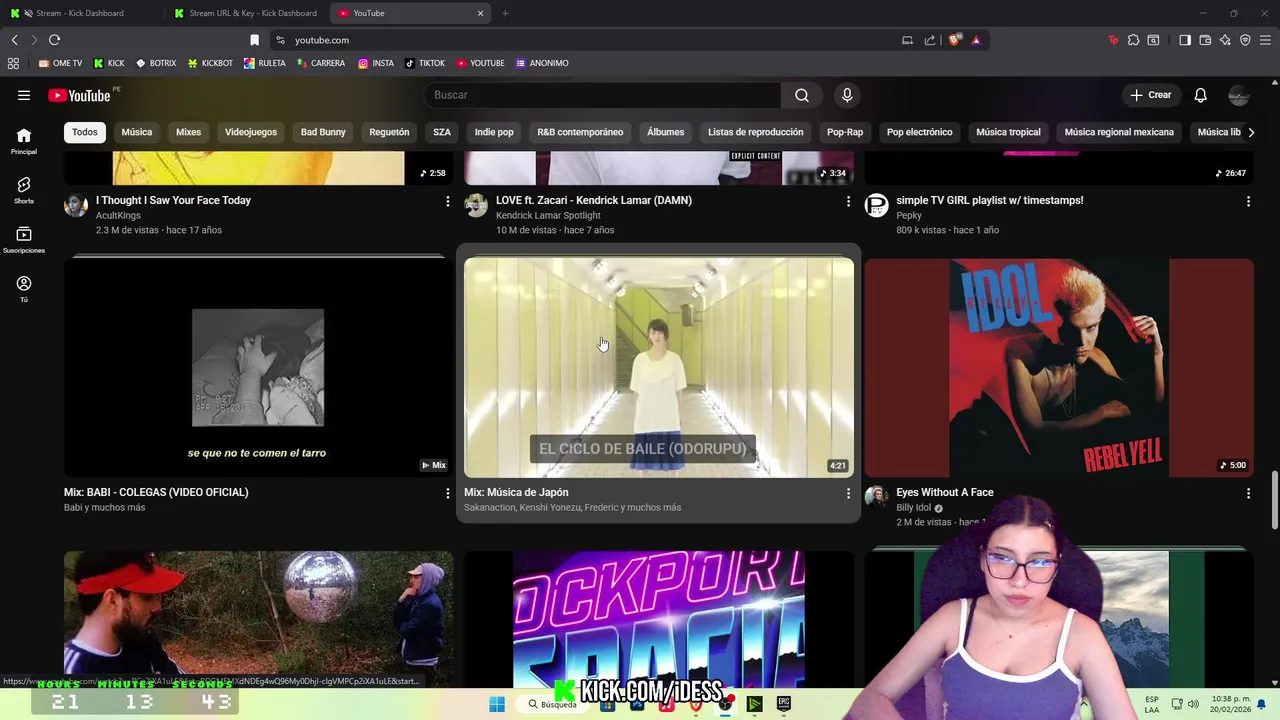Go to Principal in the sidebar

tap(24, 141)
